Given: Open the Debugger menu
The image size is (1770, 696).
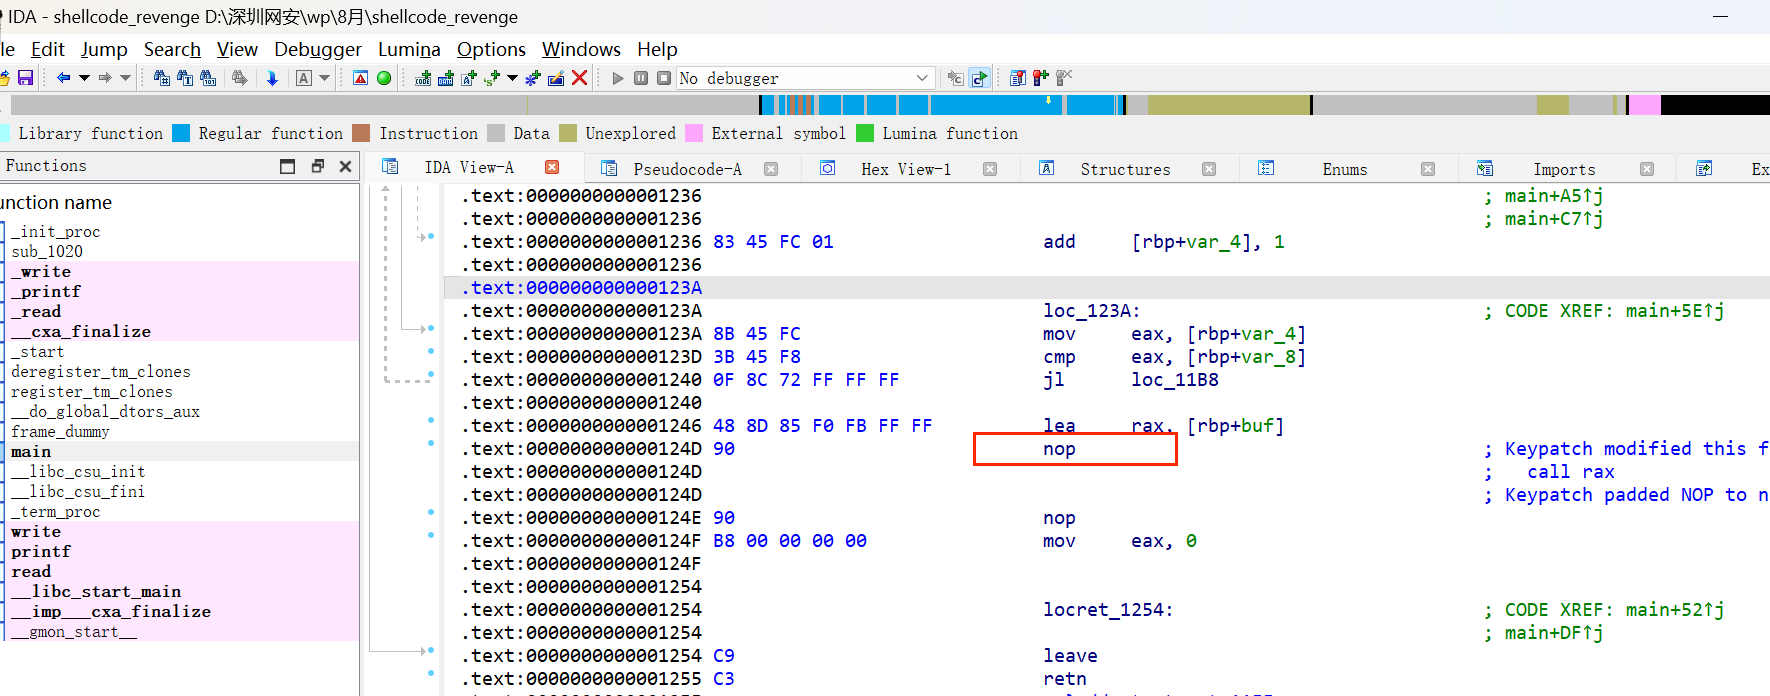Looking at the screenshot, I should tap(317, 49).
